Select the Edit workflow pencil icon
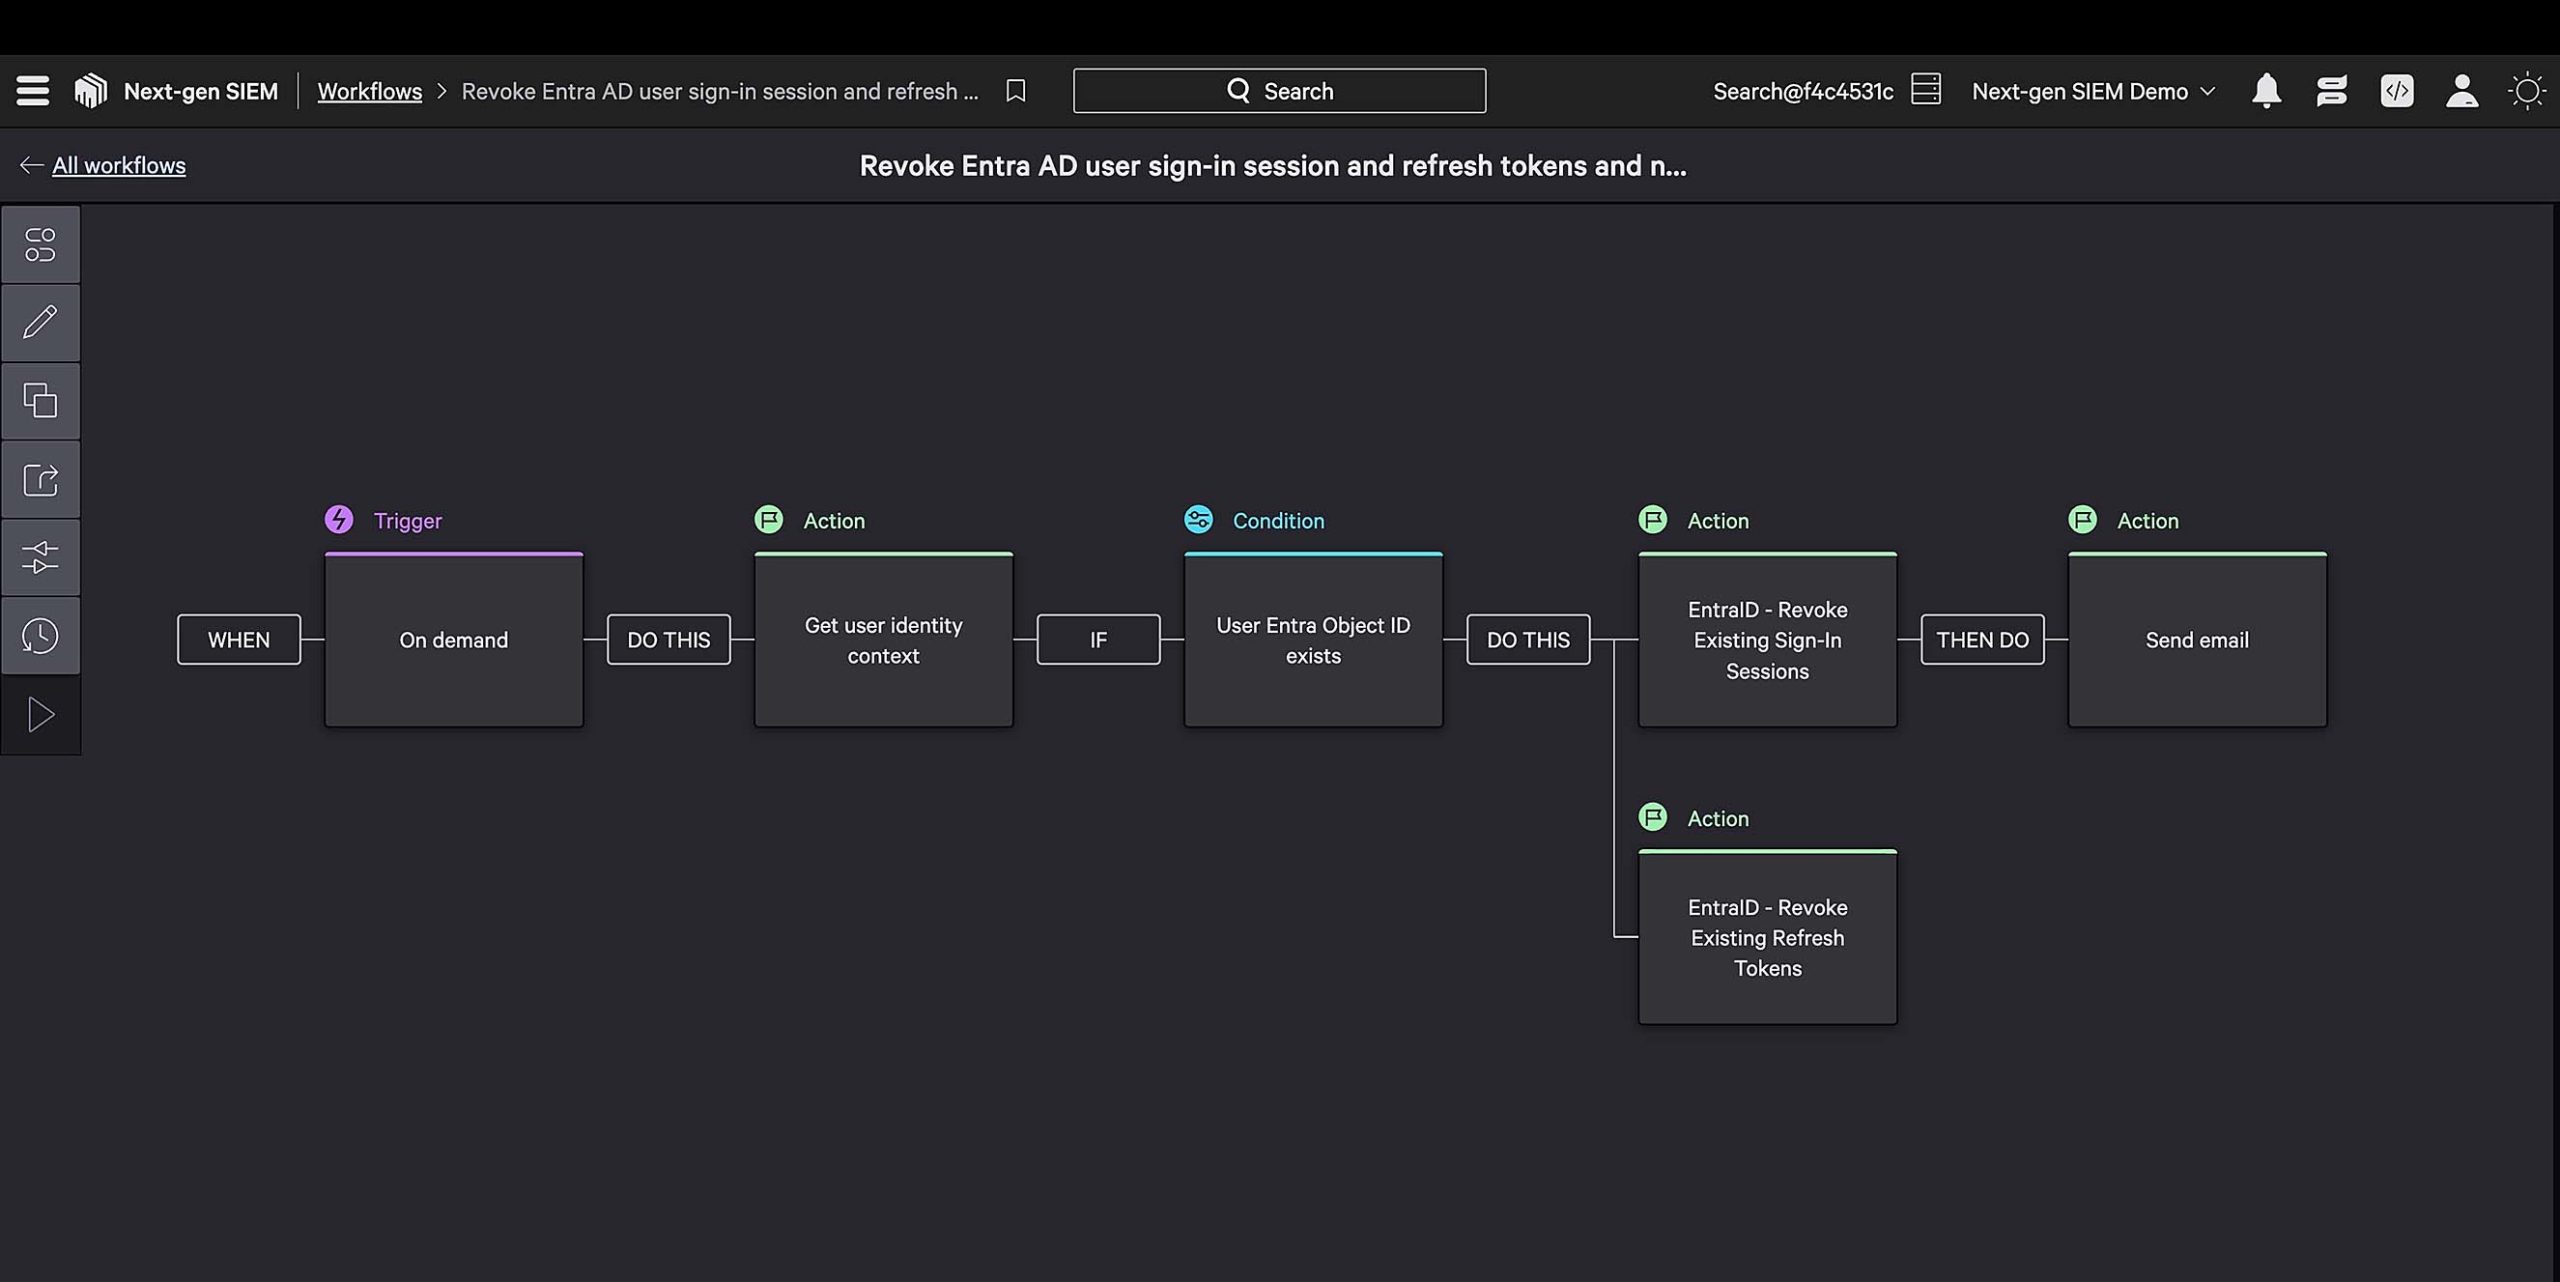Viewport: 2560px width, 1282px height. (40, 322)
